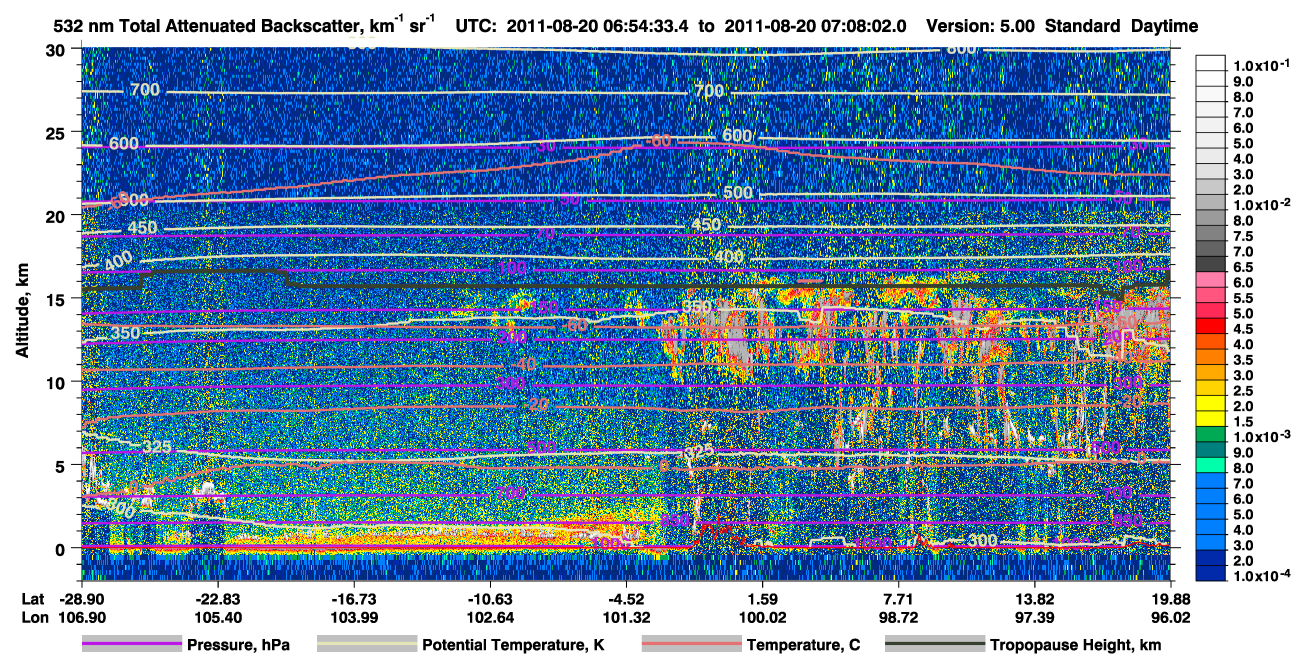1300x667 pixels.
Task: Select the 'Tropopause Height, km' legend label
Action: coord(1075,646)
